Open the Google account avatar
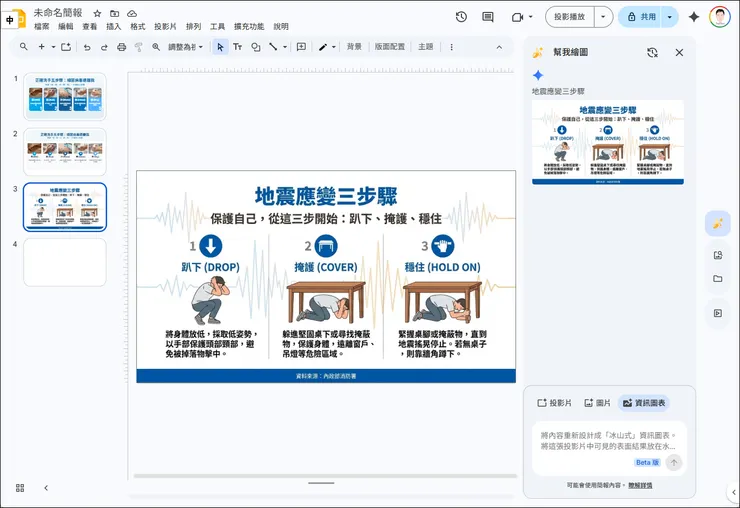 coord(719,17)
